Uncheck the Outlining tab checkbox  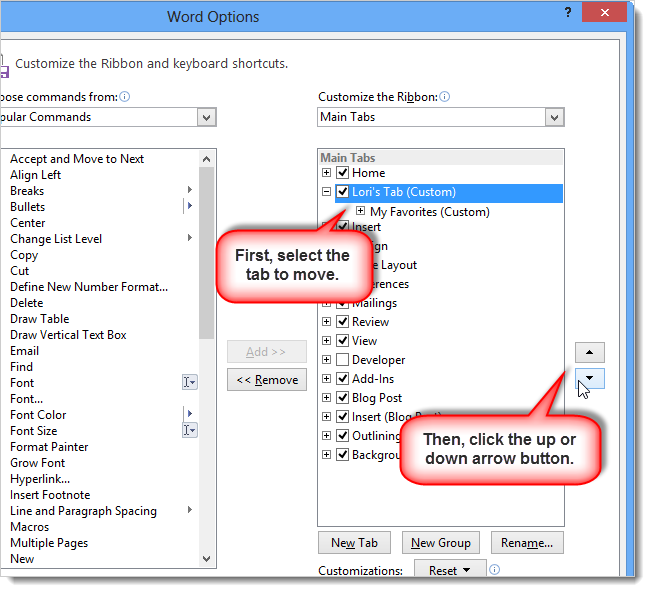[342, 435]
